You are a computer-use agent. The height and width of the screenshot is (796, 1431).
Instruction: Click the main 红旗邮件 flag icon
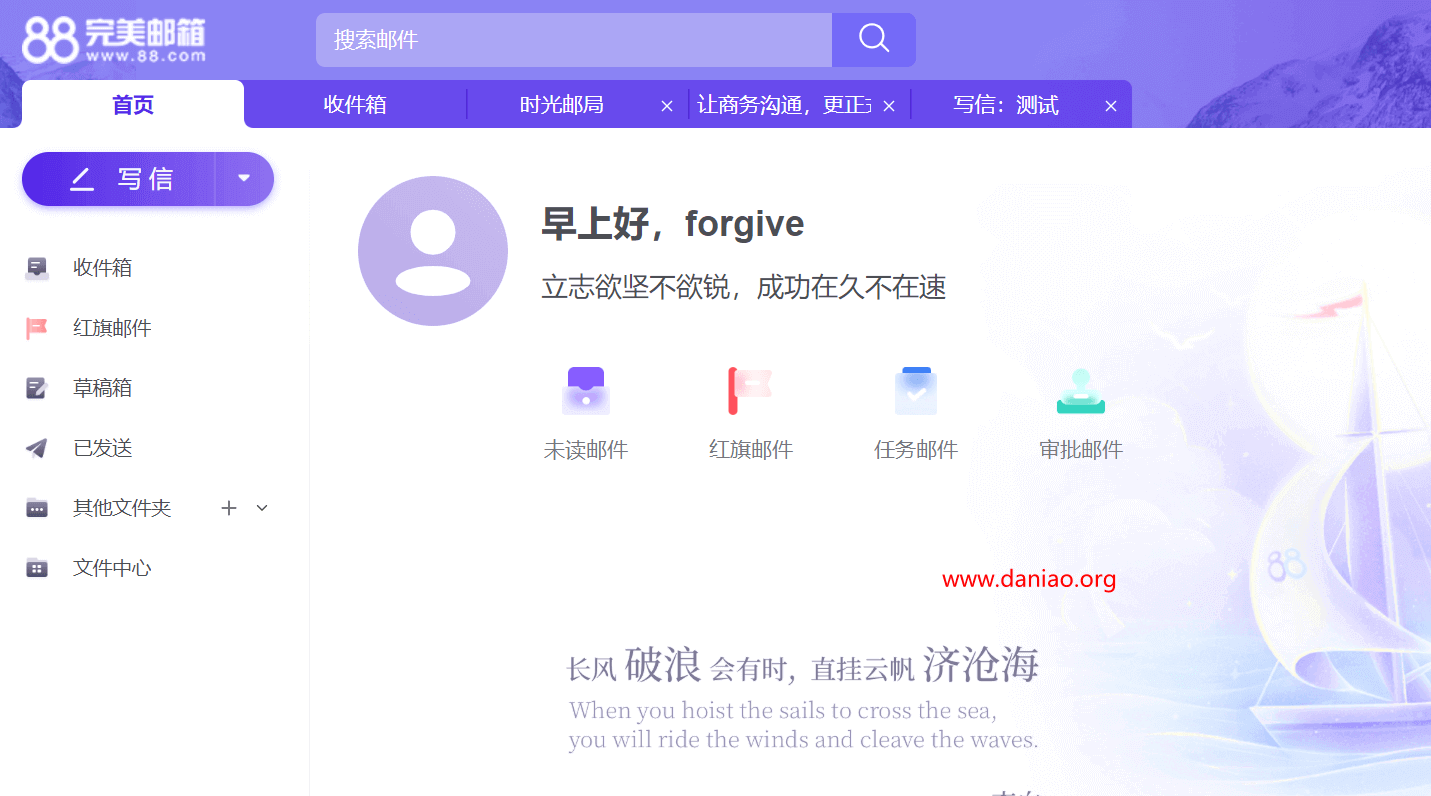pyautogui.click(x=751, y=391)
